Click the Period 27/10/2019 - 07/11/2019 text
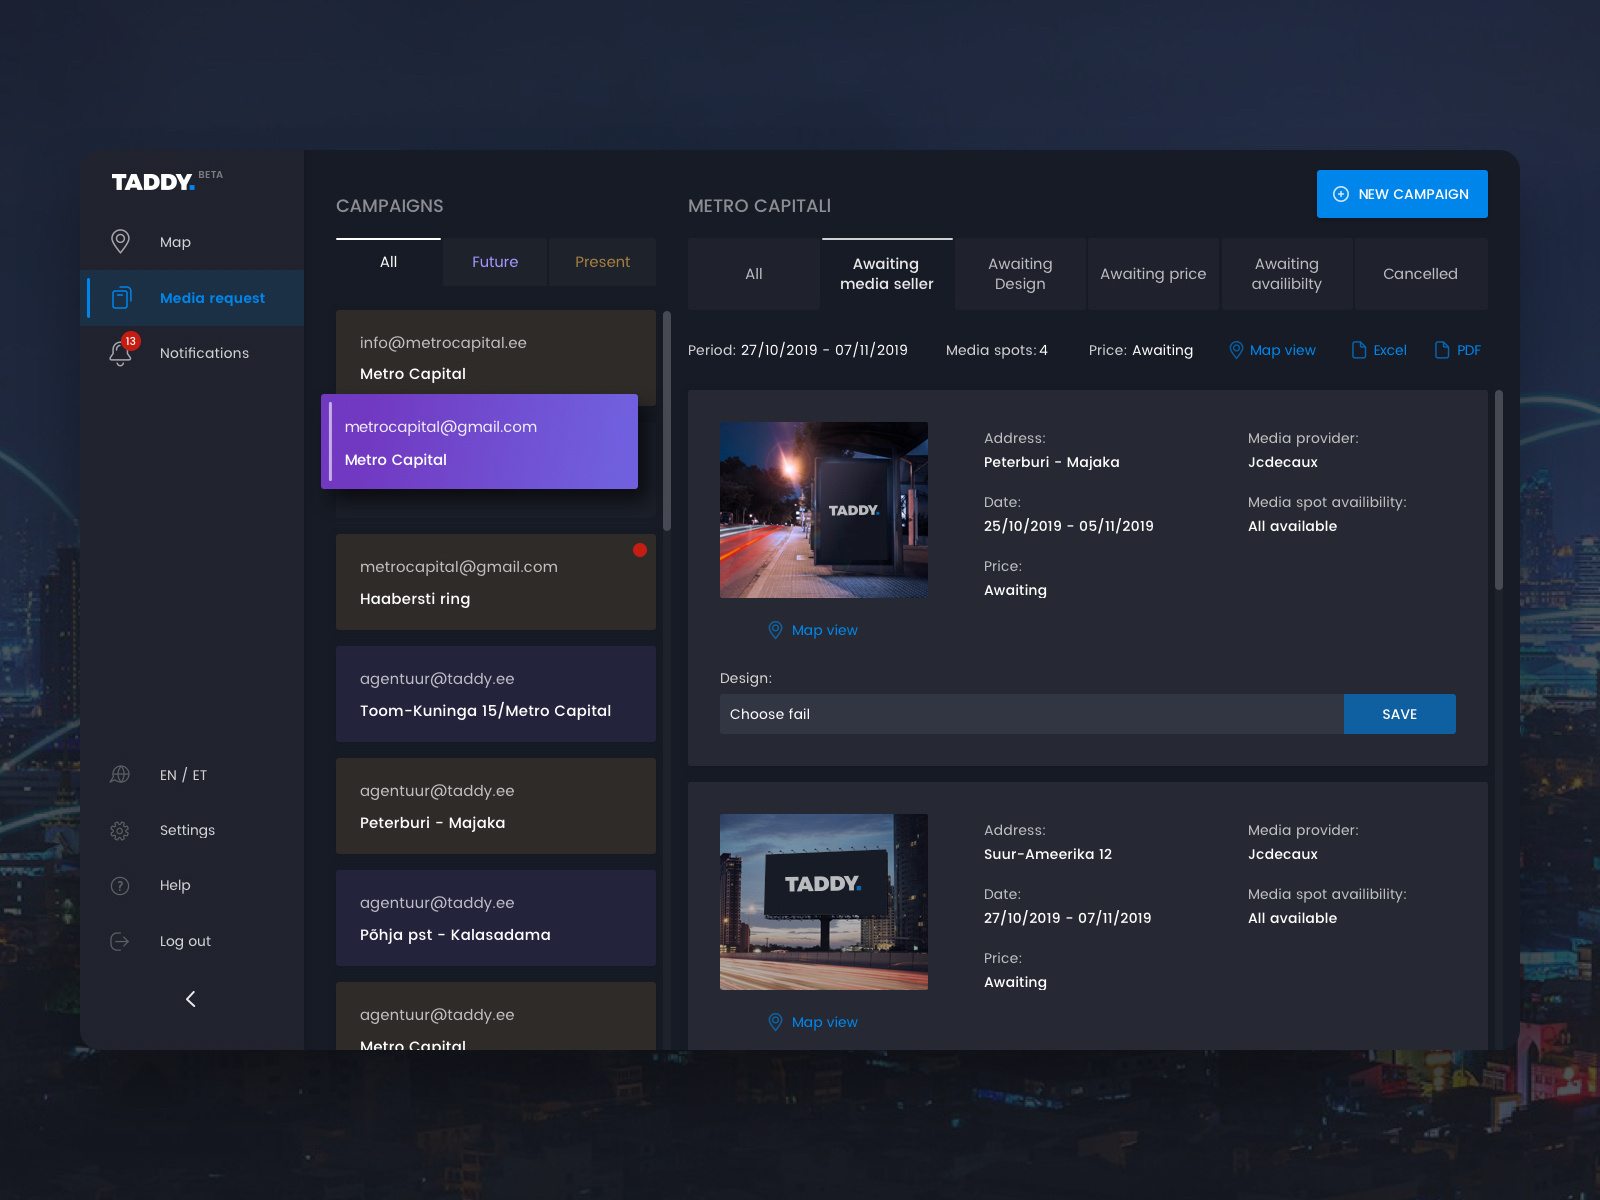 coord(798,350)
